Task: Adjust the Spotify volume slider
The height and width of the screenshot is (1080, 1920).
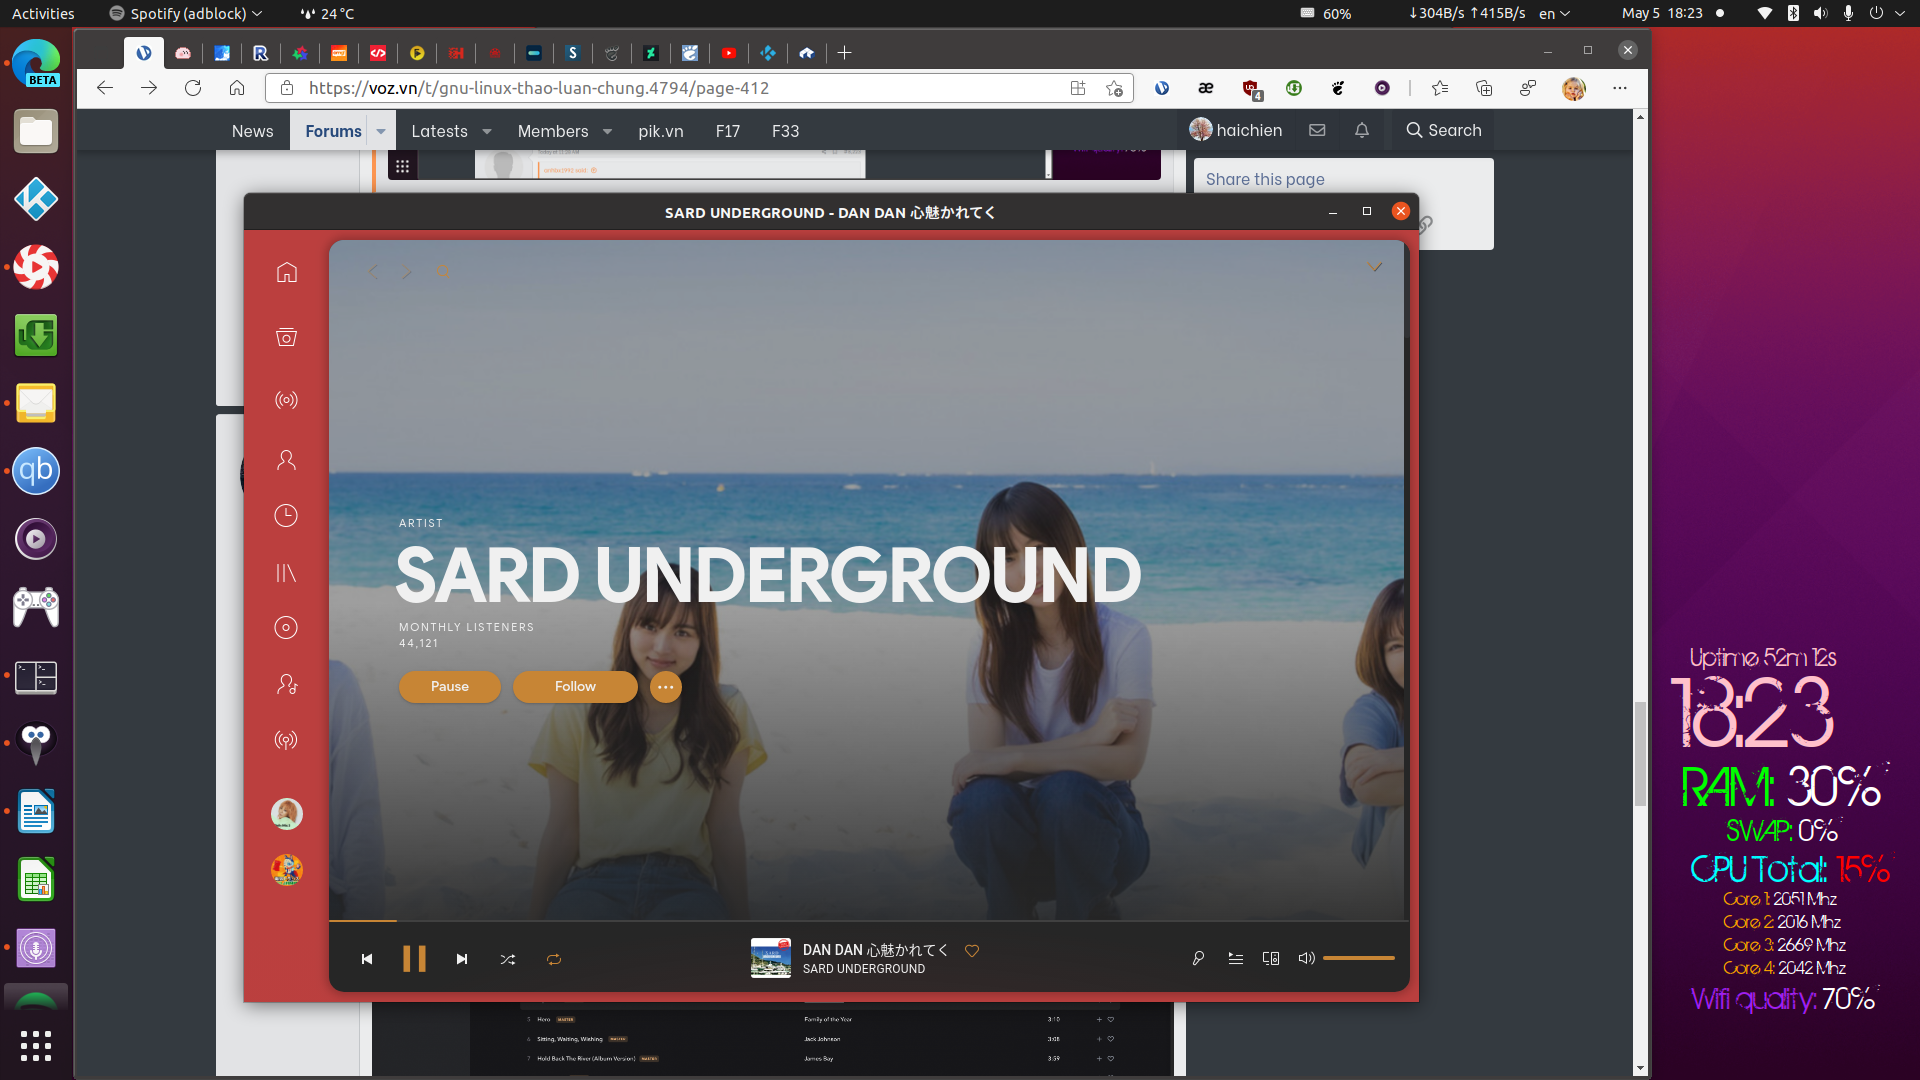Action: [x=1359, y=958]
